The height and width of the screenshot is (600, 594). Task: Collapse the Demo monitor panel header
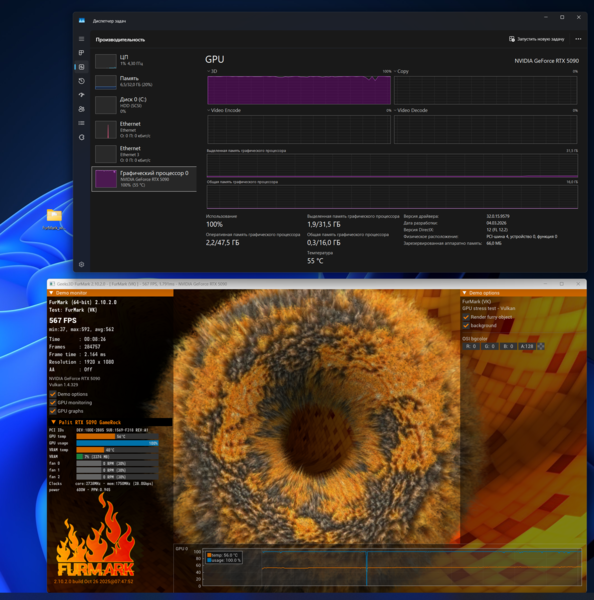pos(110,293)
